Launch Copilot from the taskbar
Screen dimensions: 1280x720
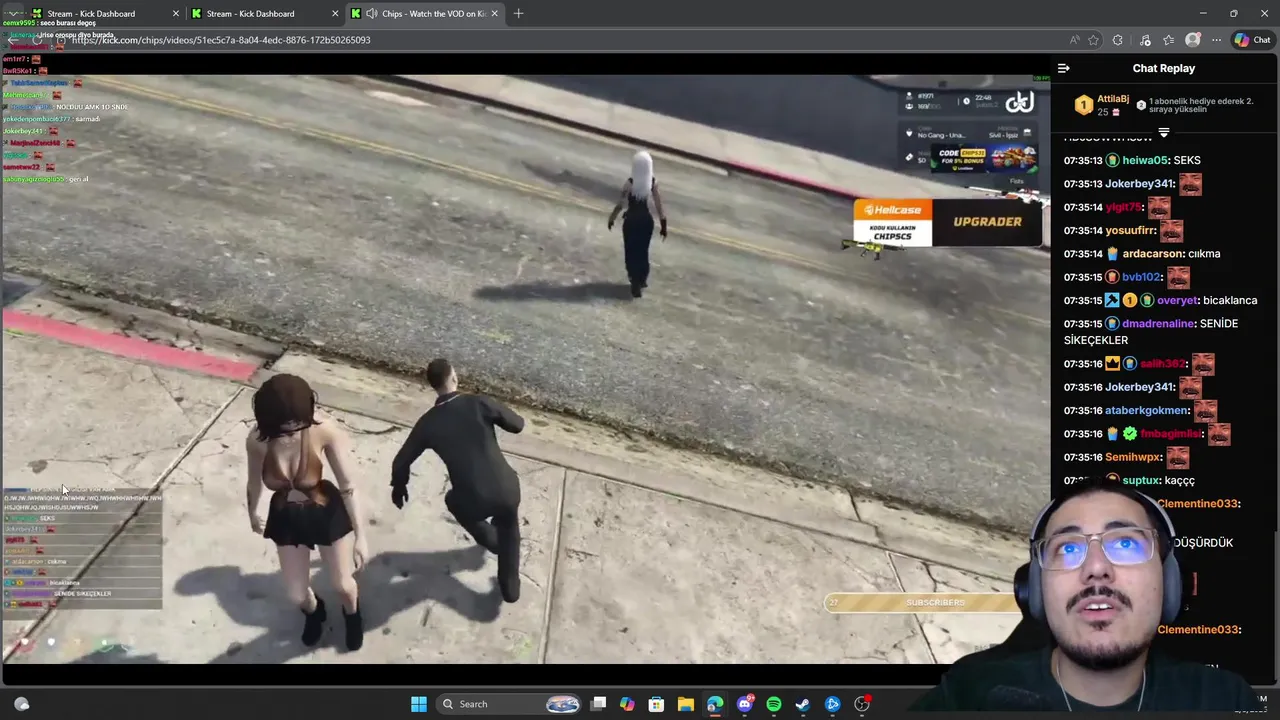[627, 704]
